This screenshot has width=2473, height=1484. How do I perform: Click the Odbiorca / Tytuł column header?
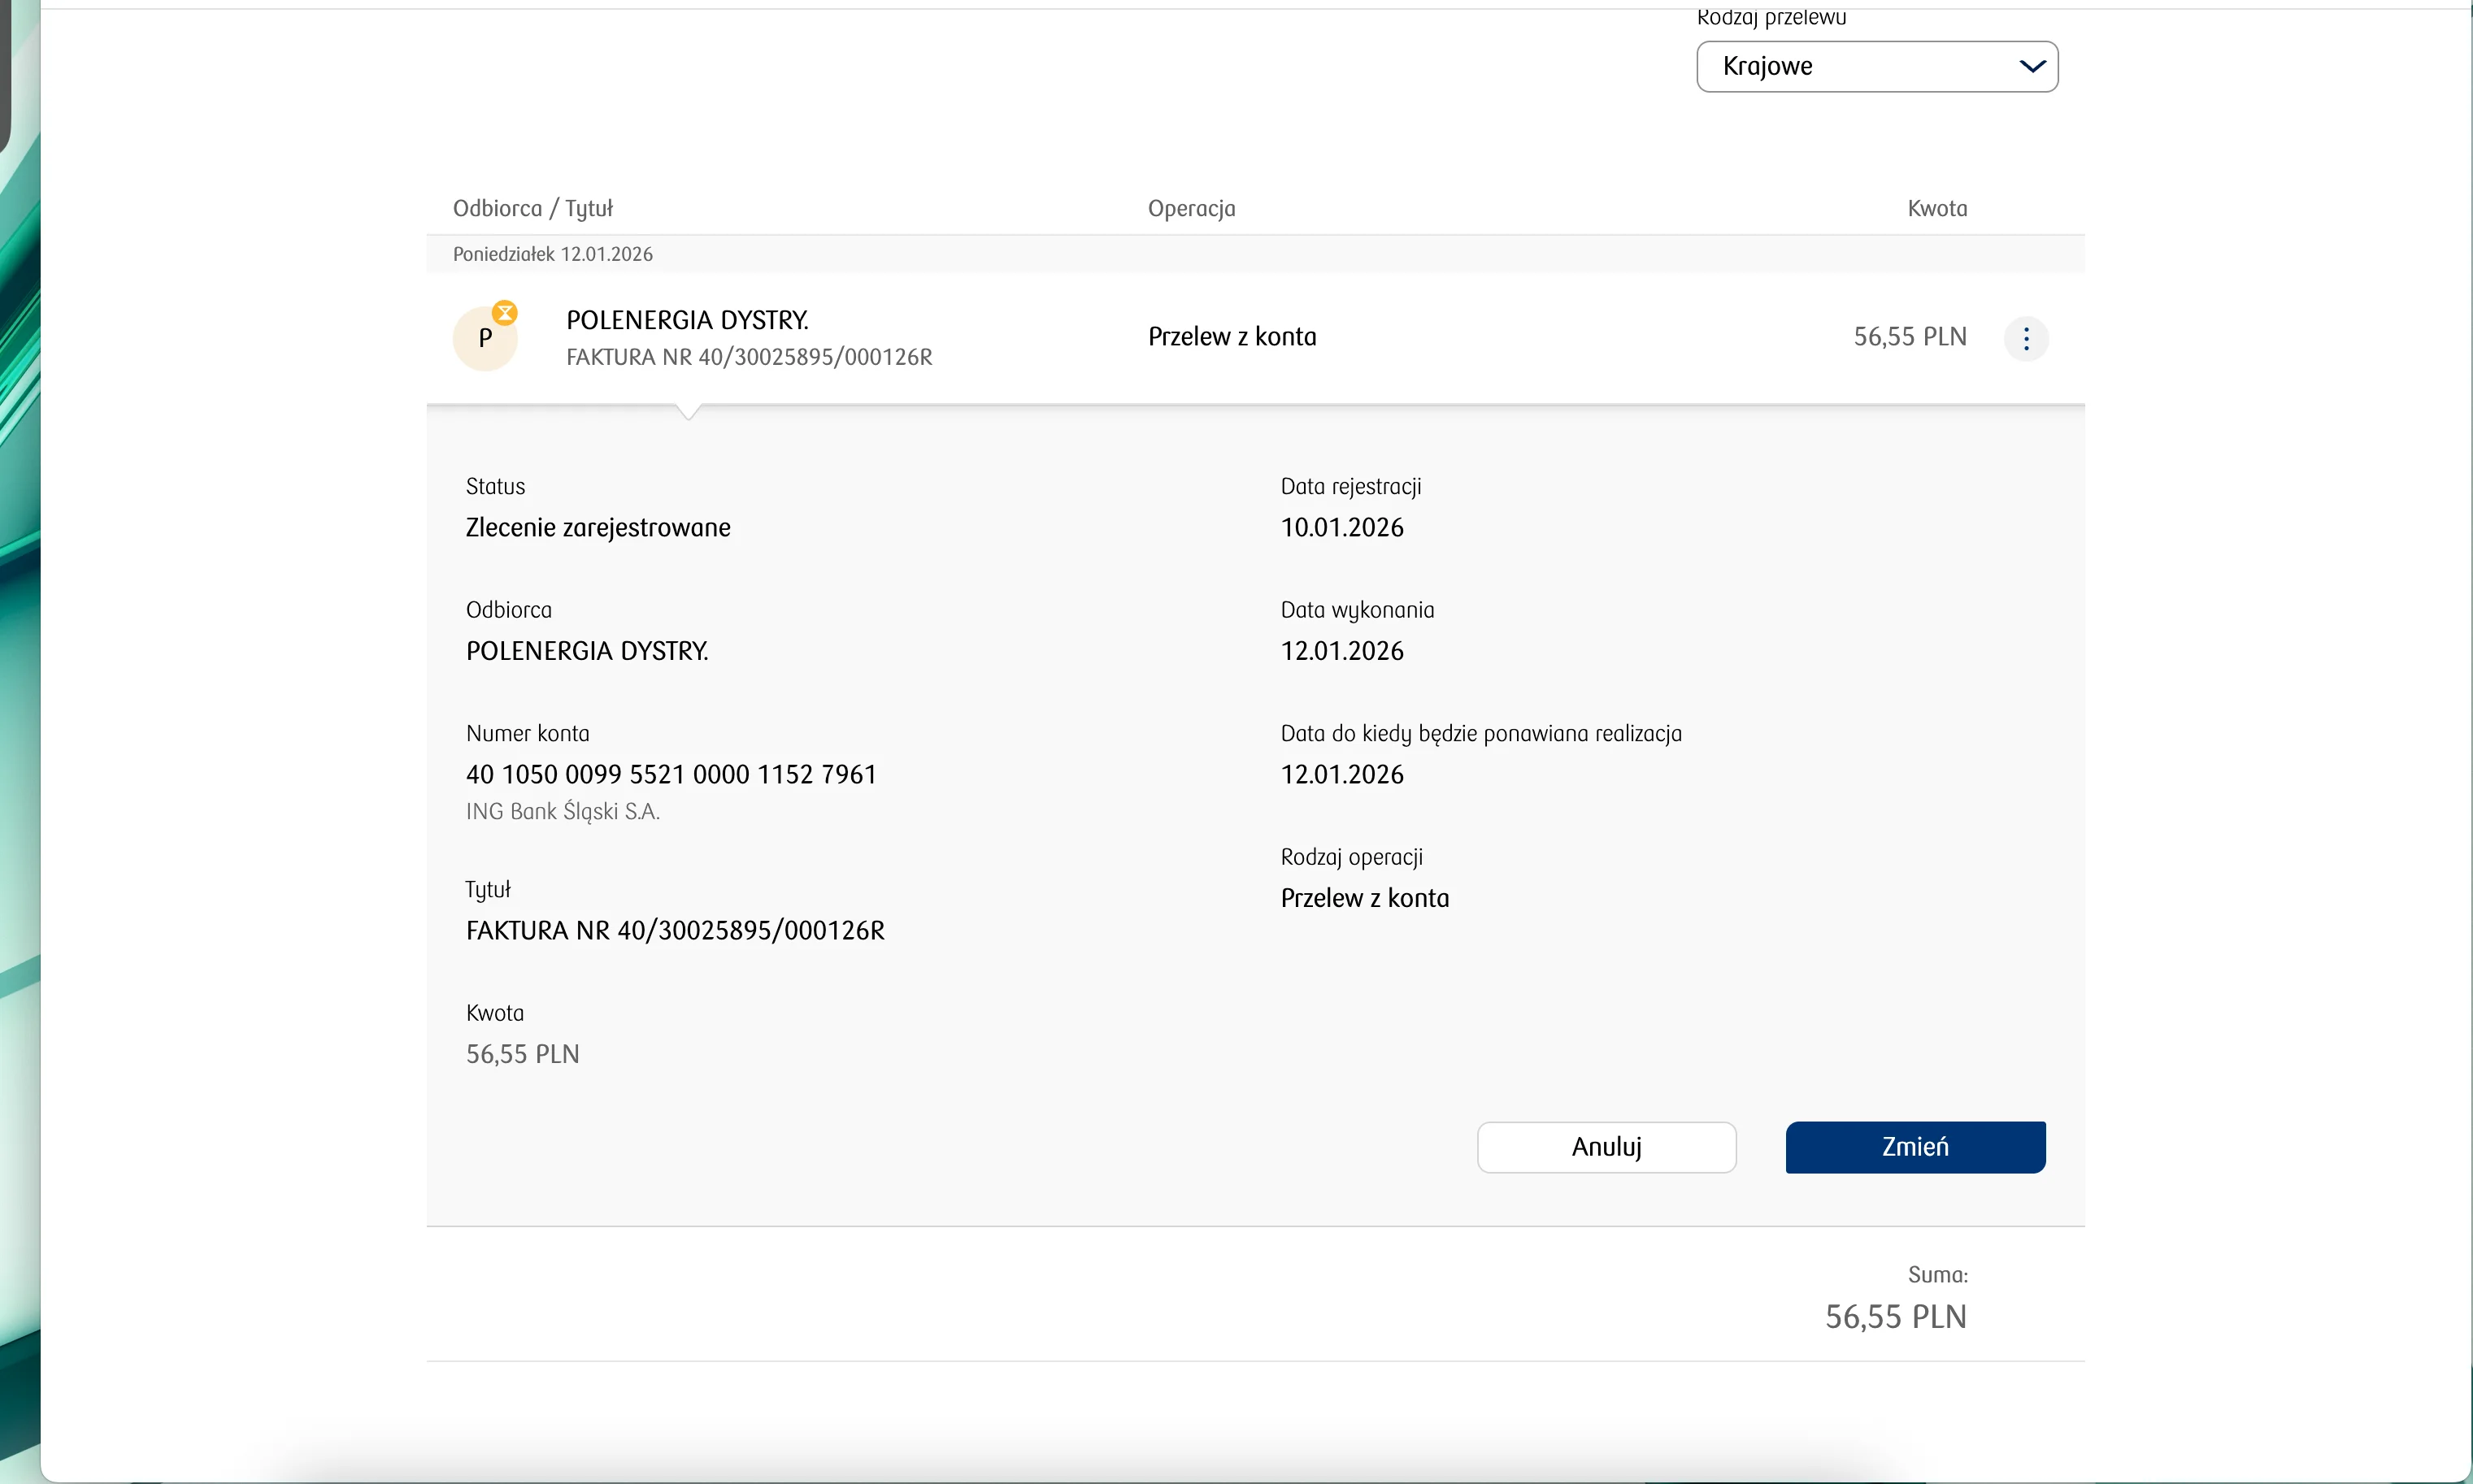(532, 208)
